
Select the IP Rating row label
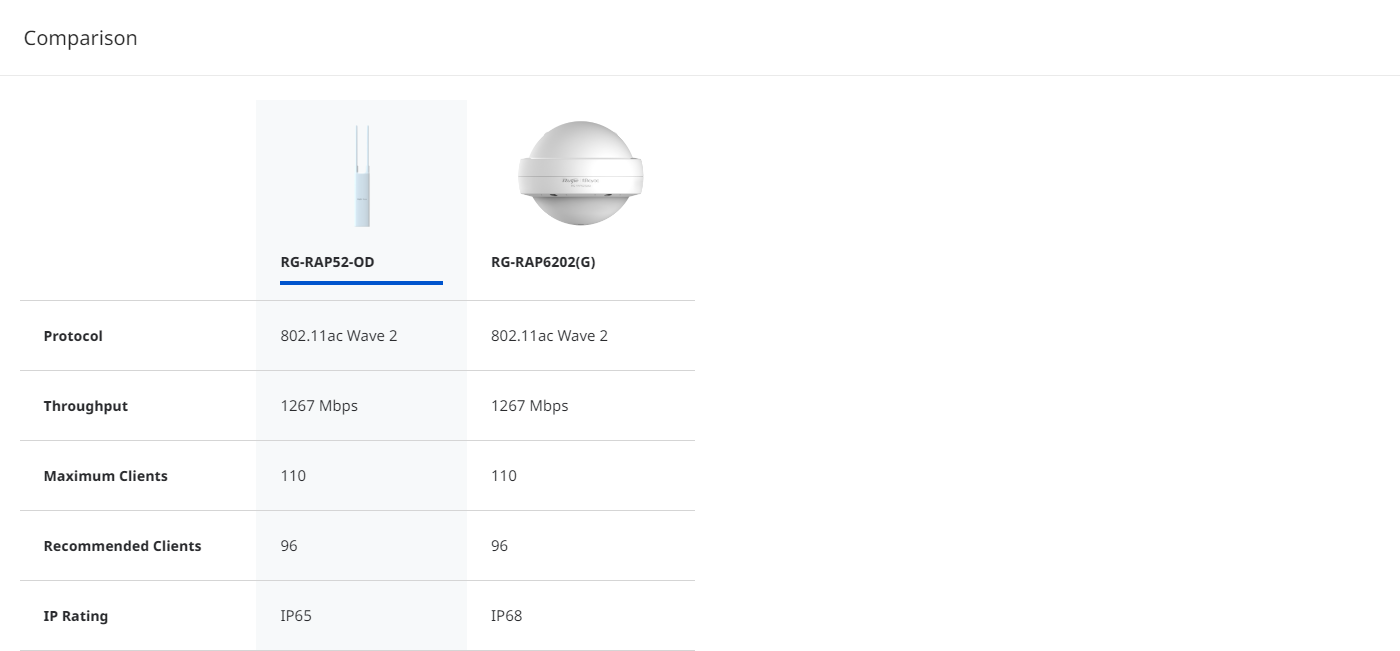tap(76, 616)
